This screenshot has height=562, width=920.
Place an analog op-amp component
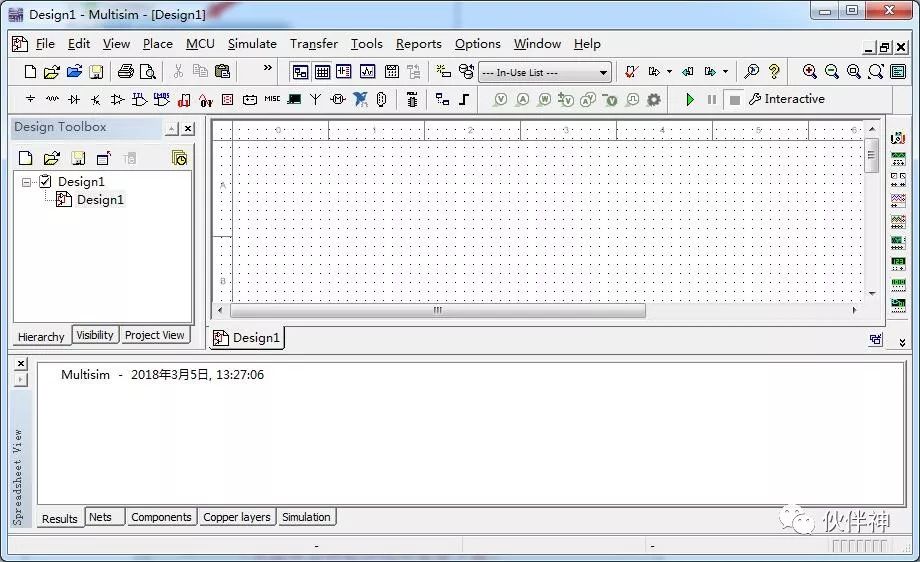[x=117, y=100]
